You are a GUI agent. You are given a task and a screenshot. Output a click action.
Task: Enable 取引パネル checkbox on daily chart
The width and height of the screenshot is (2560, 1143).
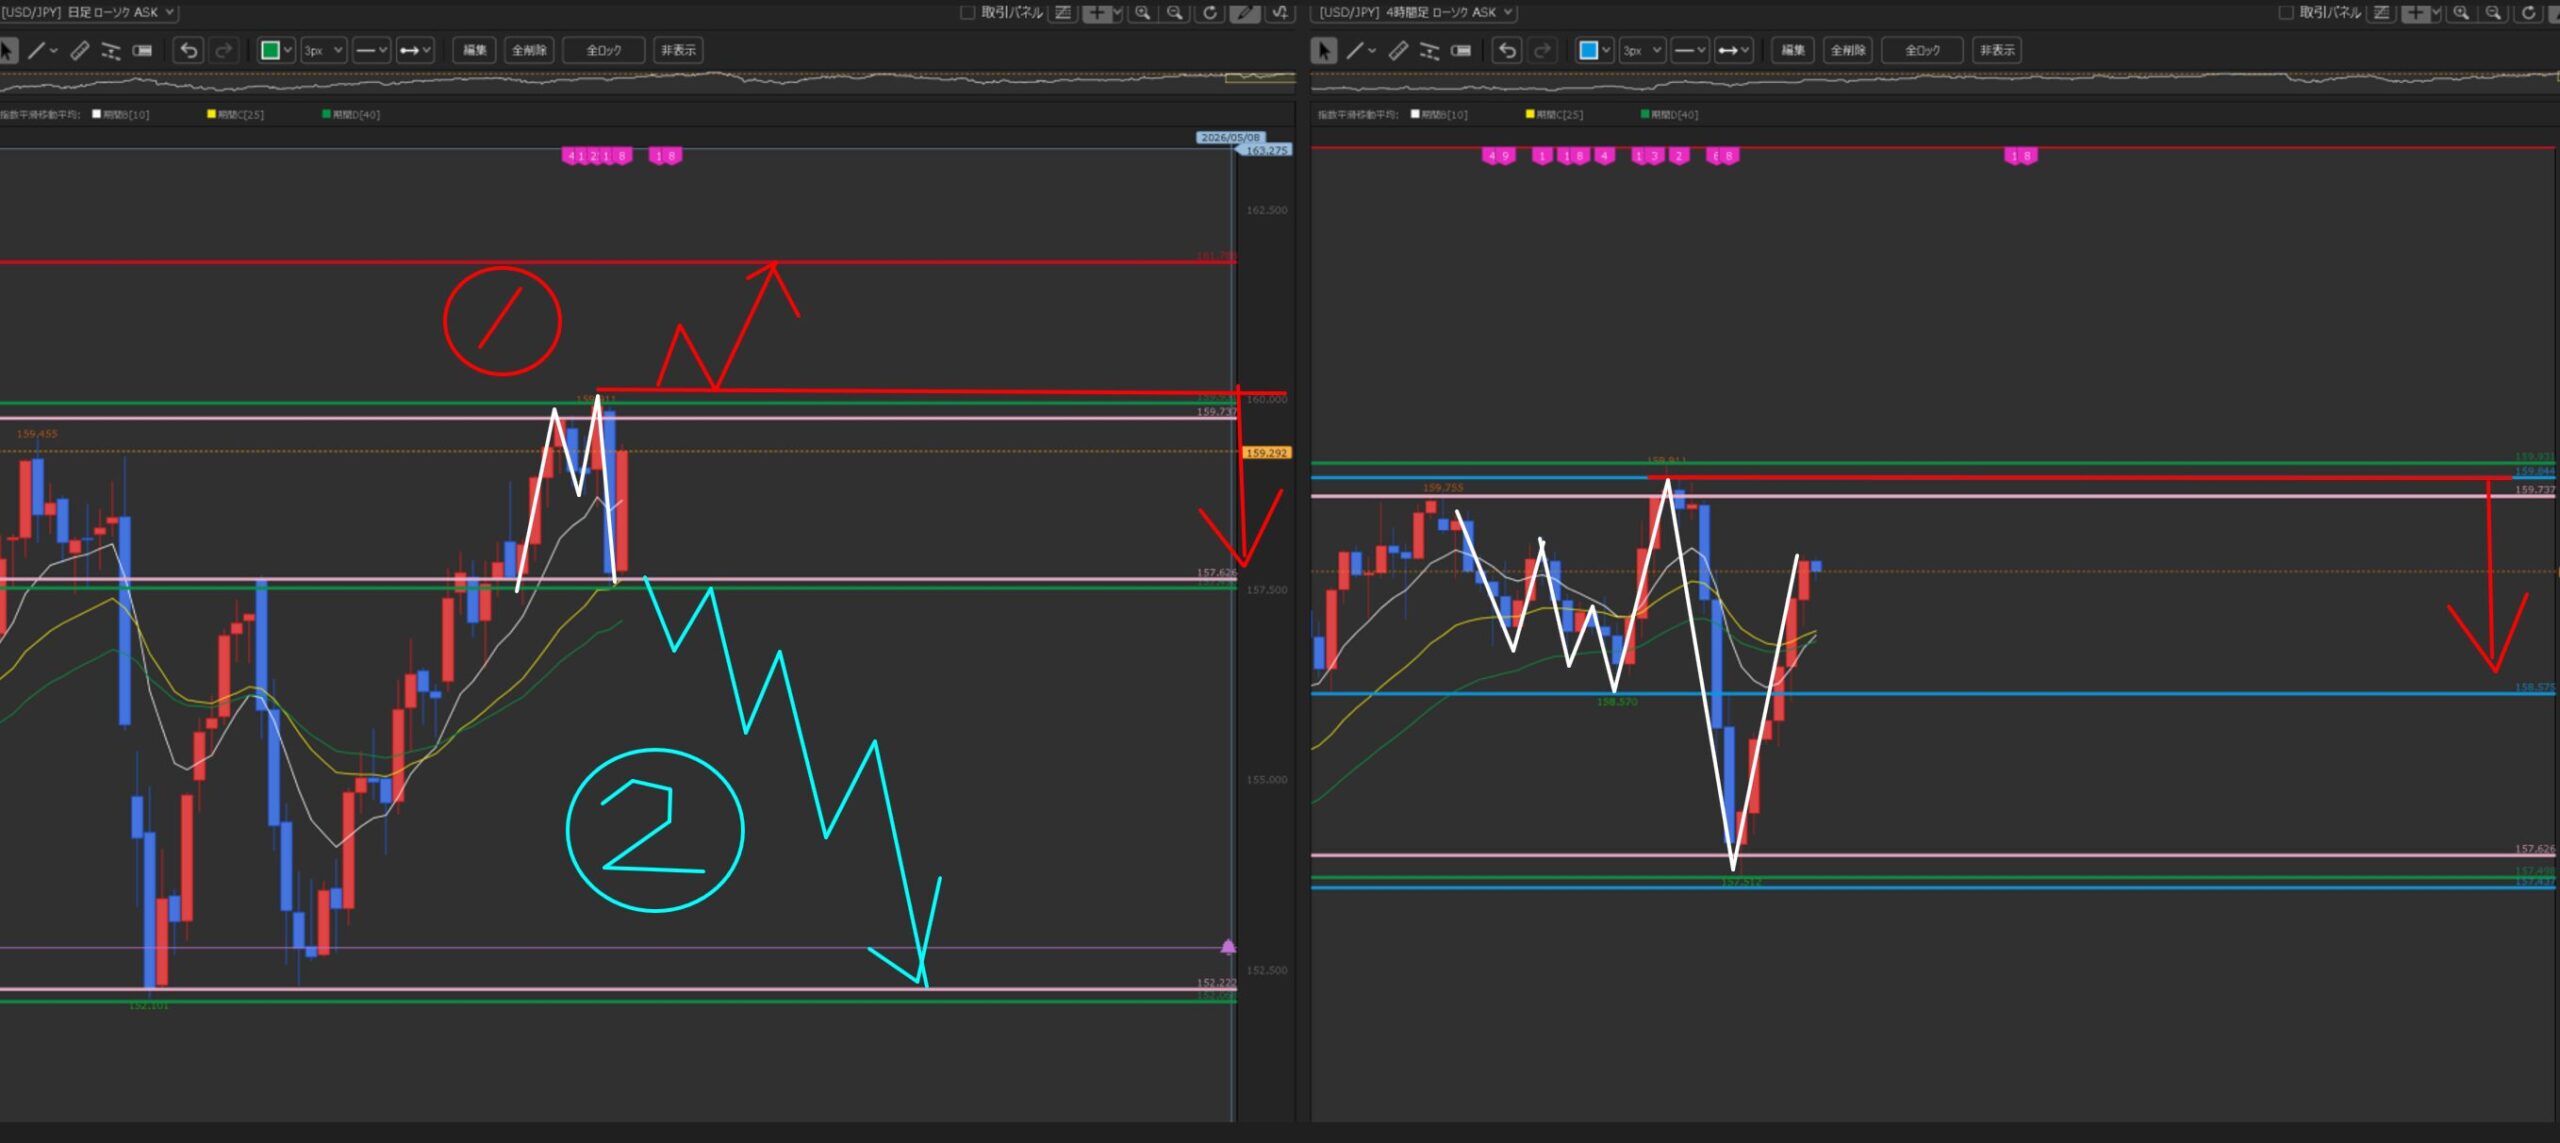coord(967,13)
